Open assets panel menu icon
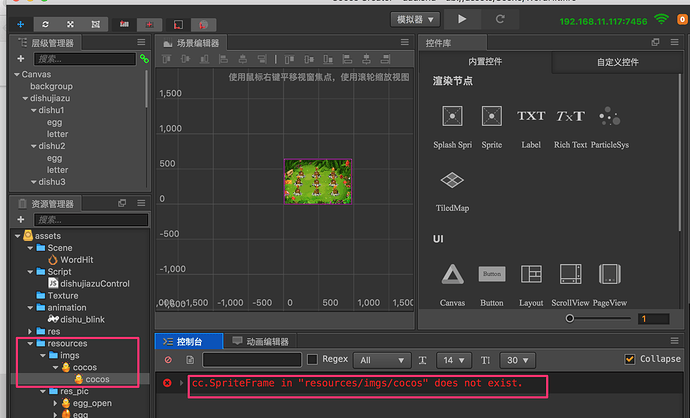The image size is (690, 418). tap(141, 203)
